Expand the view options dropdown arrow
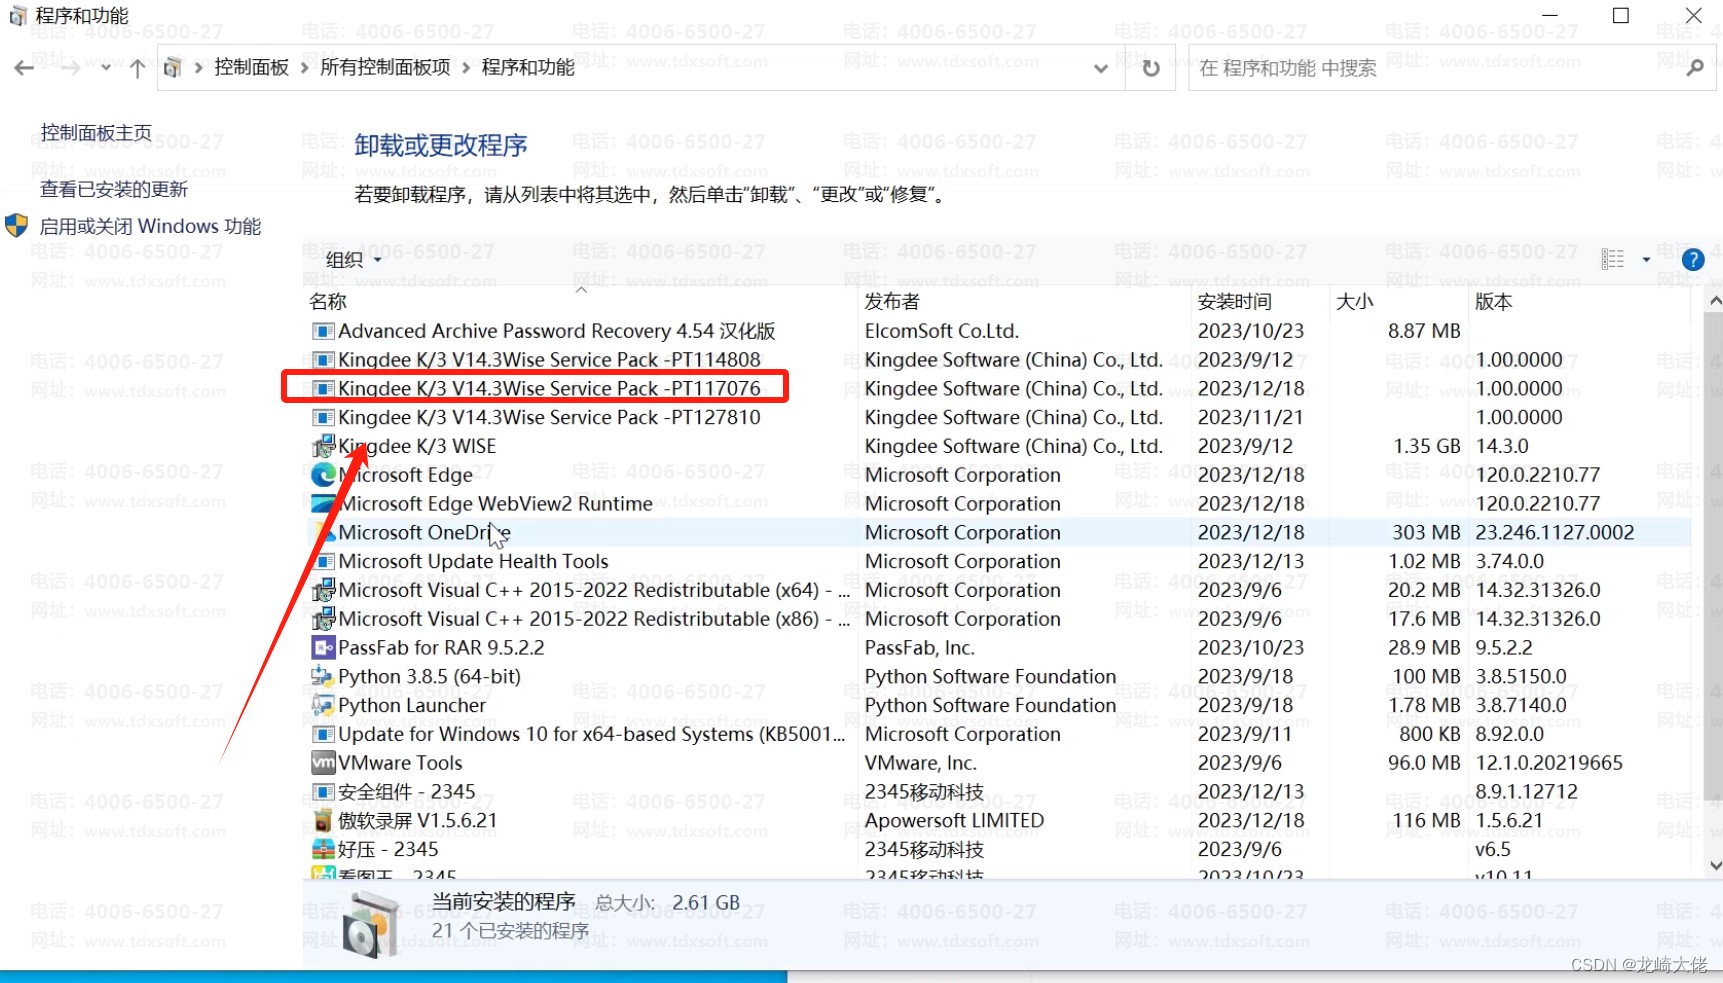1723x983 pixels. point(1646,260)
